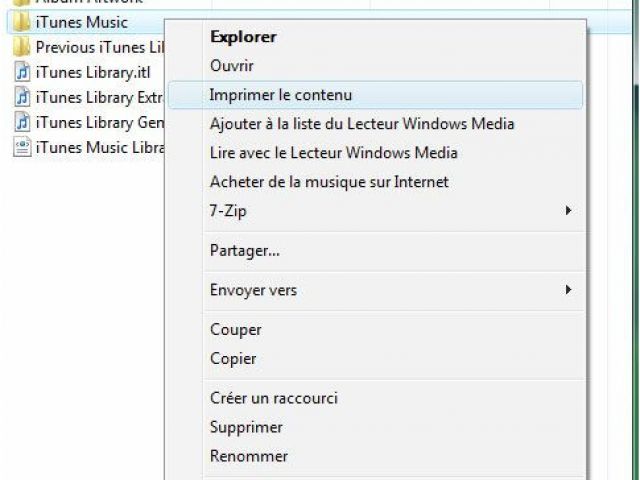Click Acheter de la musique sur Internet

tap(329, 182)
